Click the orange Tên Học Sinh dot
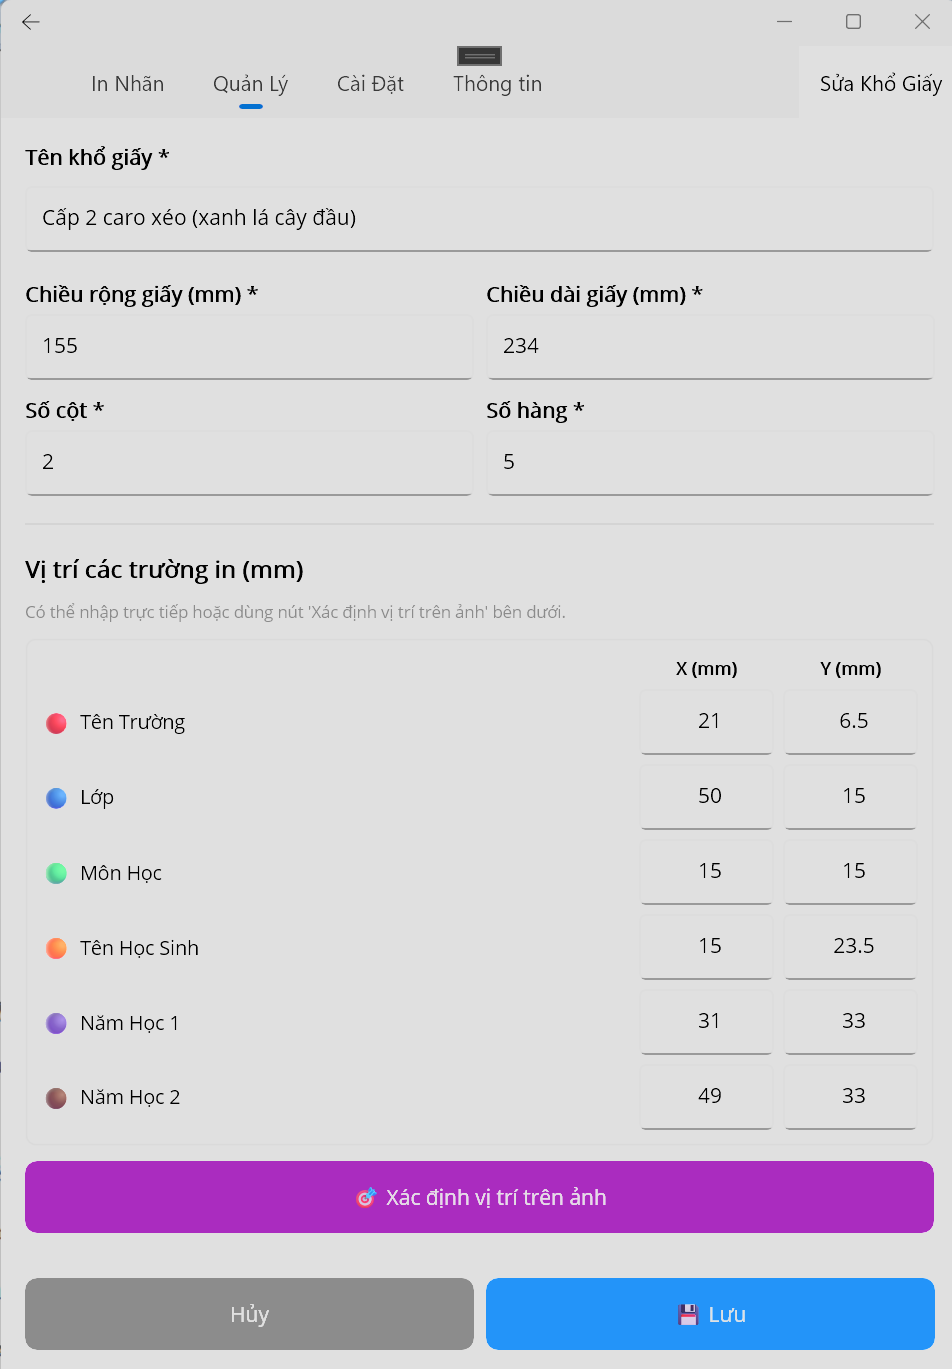This screenshot has height=1369, width=952. pos(56,948)
